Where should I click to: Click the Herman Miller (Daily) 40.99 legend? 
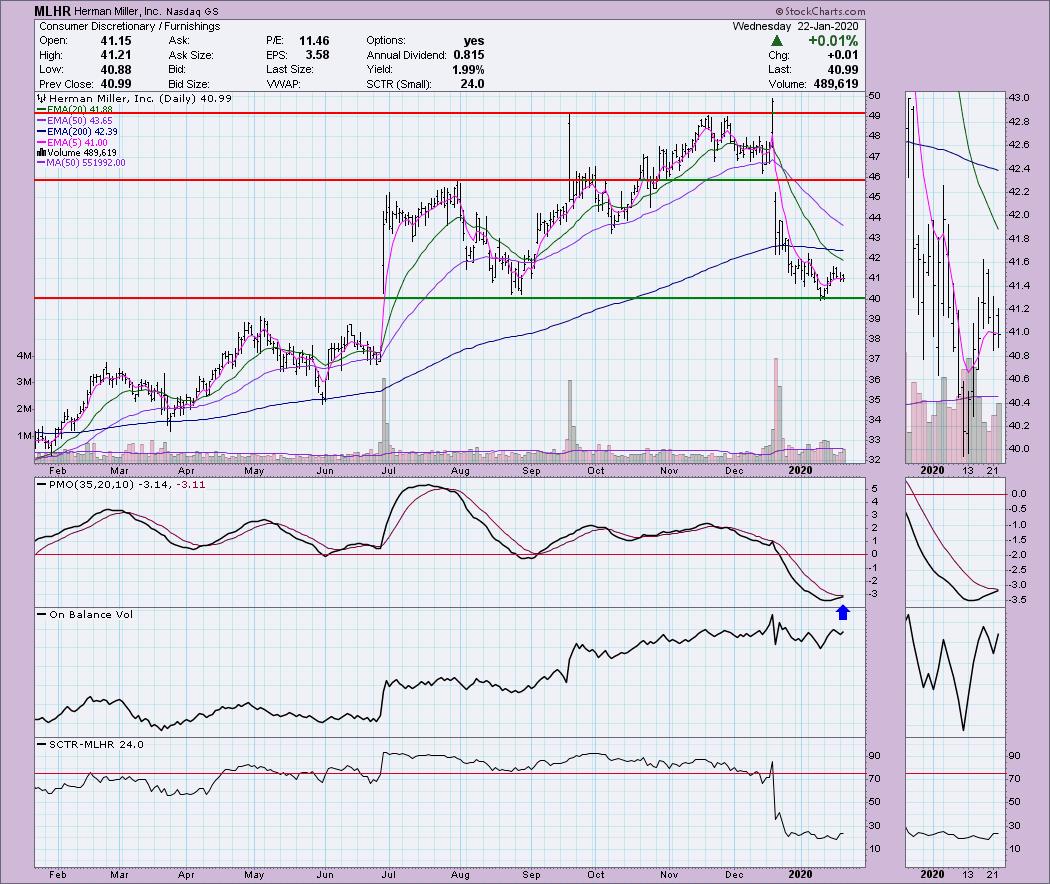tap(135, 98)
